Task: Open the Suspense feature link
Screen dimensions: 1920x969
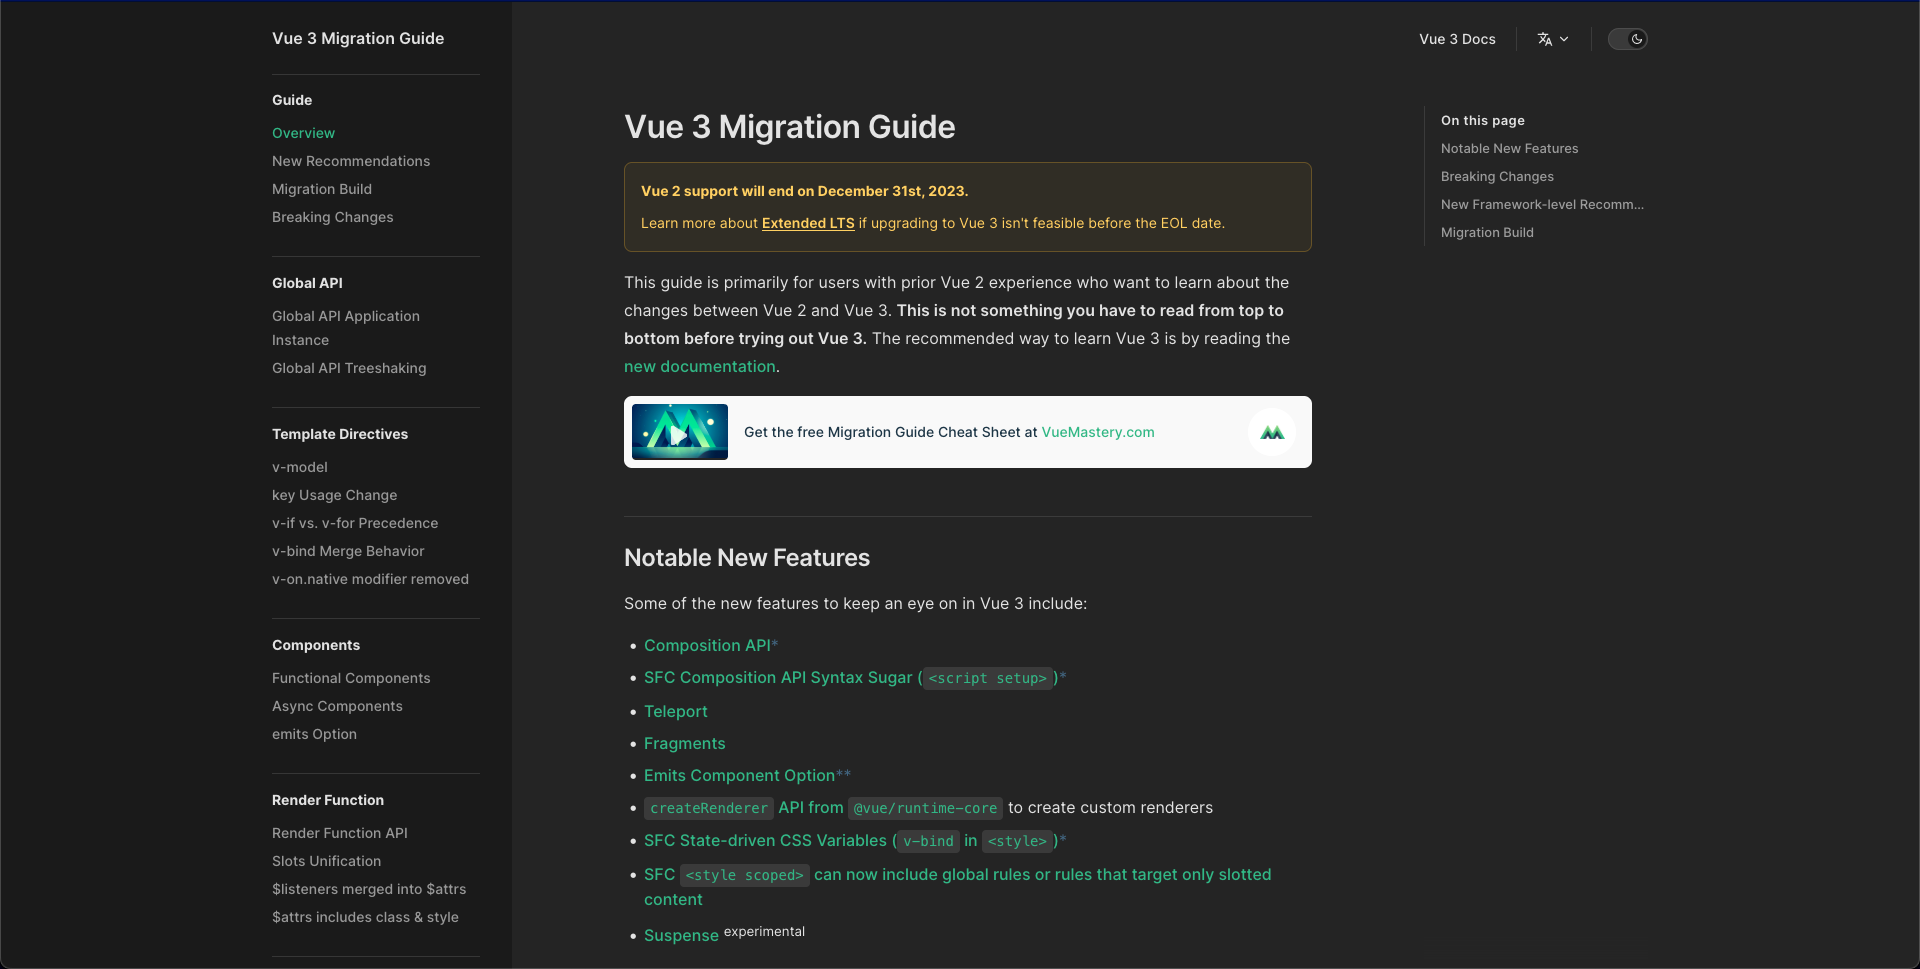Action: [x=681, y=935]
